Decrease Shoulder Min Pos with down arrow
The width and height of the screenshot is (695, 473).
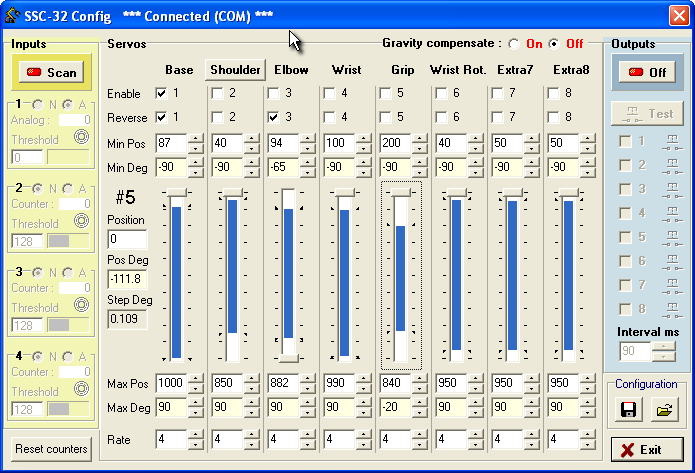click(x=251, y=148)
